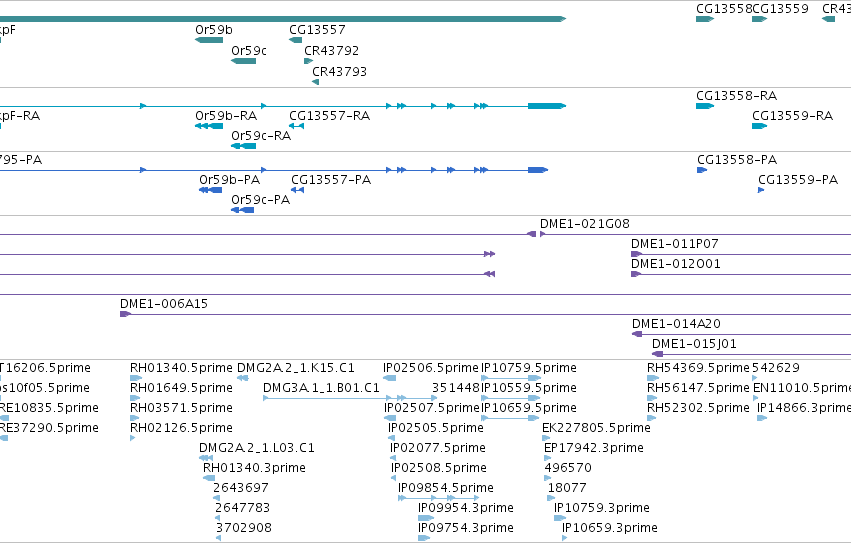Click the 18077 feature
The image size is (851, 543).
click(551, 498)
